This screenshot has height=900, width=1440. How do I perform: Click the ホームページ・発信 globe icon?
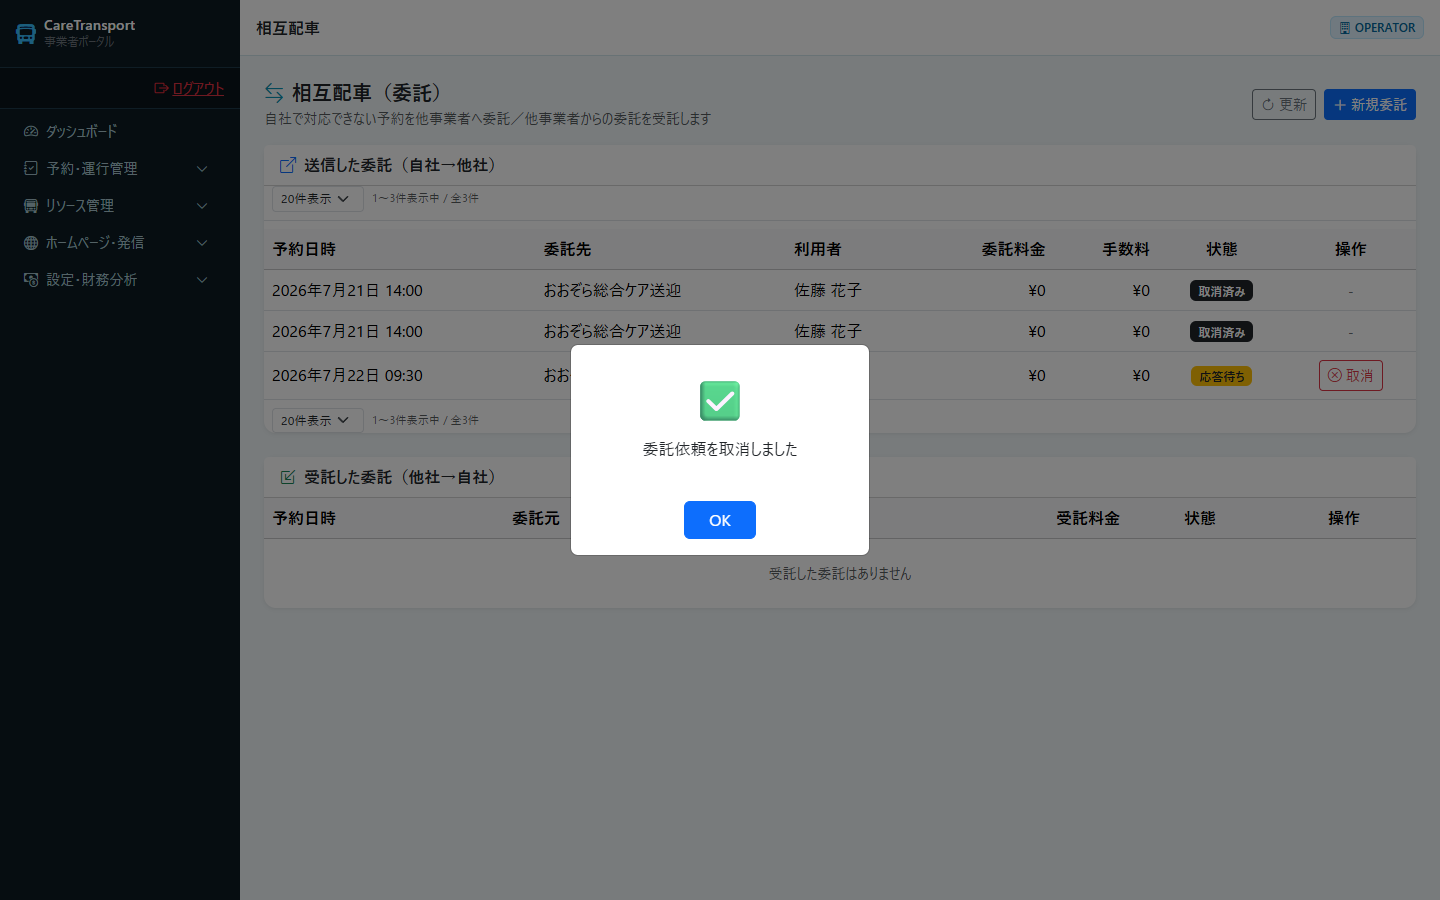31,242
